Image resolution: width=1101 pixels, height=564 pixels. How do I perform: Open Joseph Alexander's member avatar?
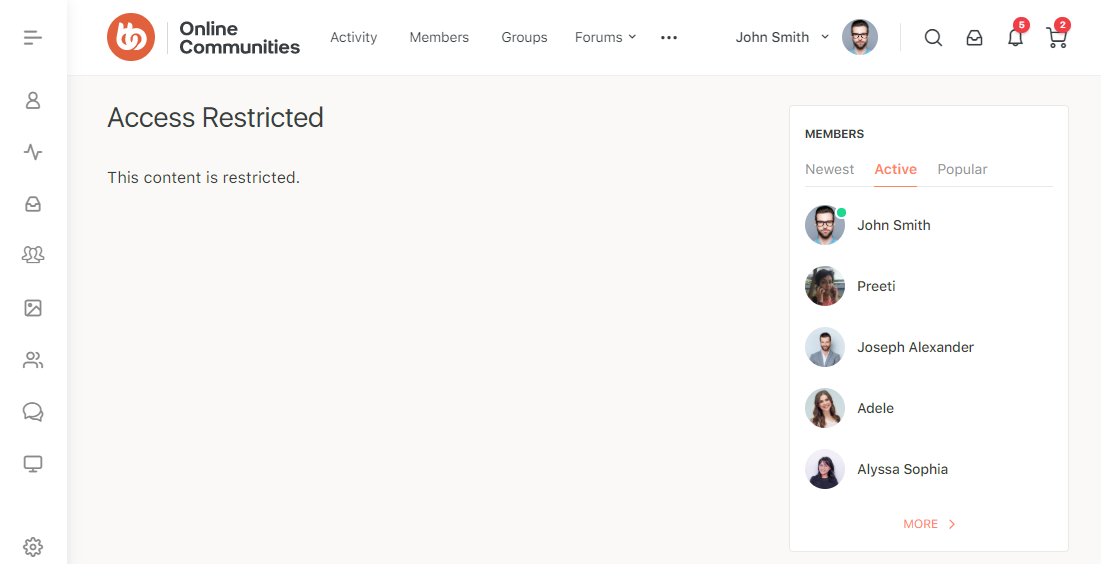tap(825, 347)
